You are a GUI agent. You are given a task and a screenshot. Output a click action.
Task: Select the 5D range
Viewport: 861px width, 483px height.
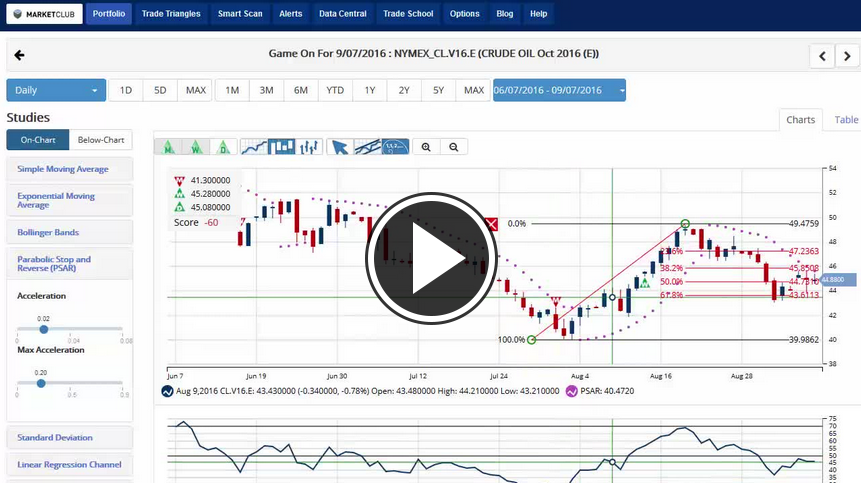(160, 90)
